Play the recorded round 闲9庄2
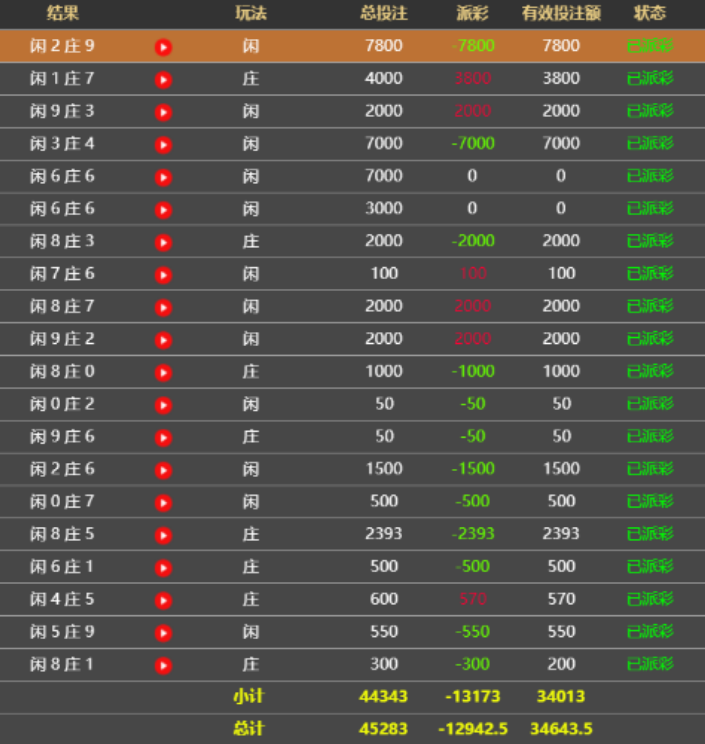This screenshot has width=705, height=744. pos(163,340)
